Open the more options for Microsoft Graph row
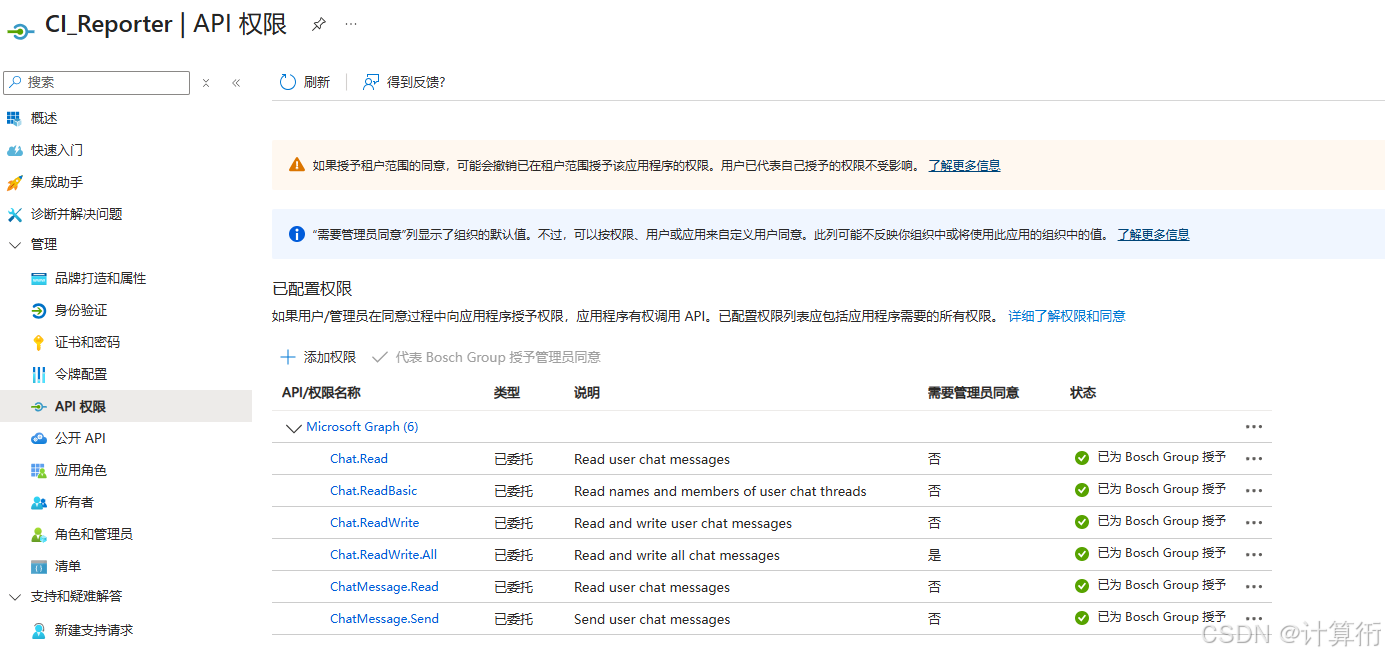The image size is (1385, 657). pos(1254,427)
